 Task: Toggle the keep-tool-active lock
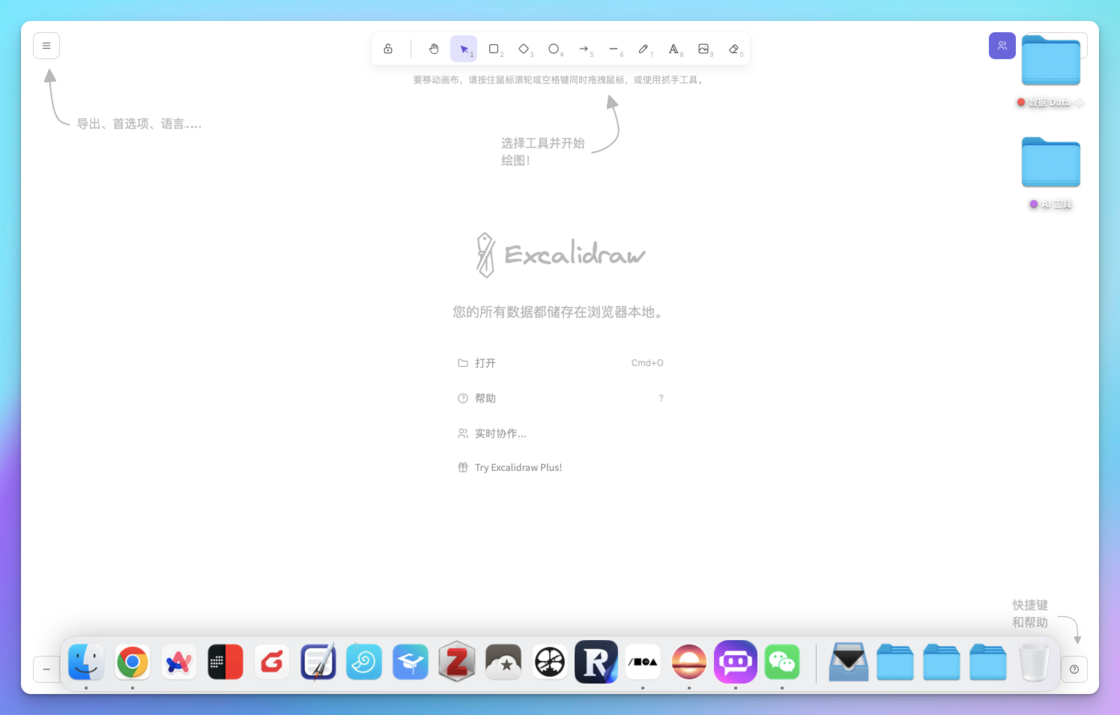click(389, 48)
